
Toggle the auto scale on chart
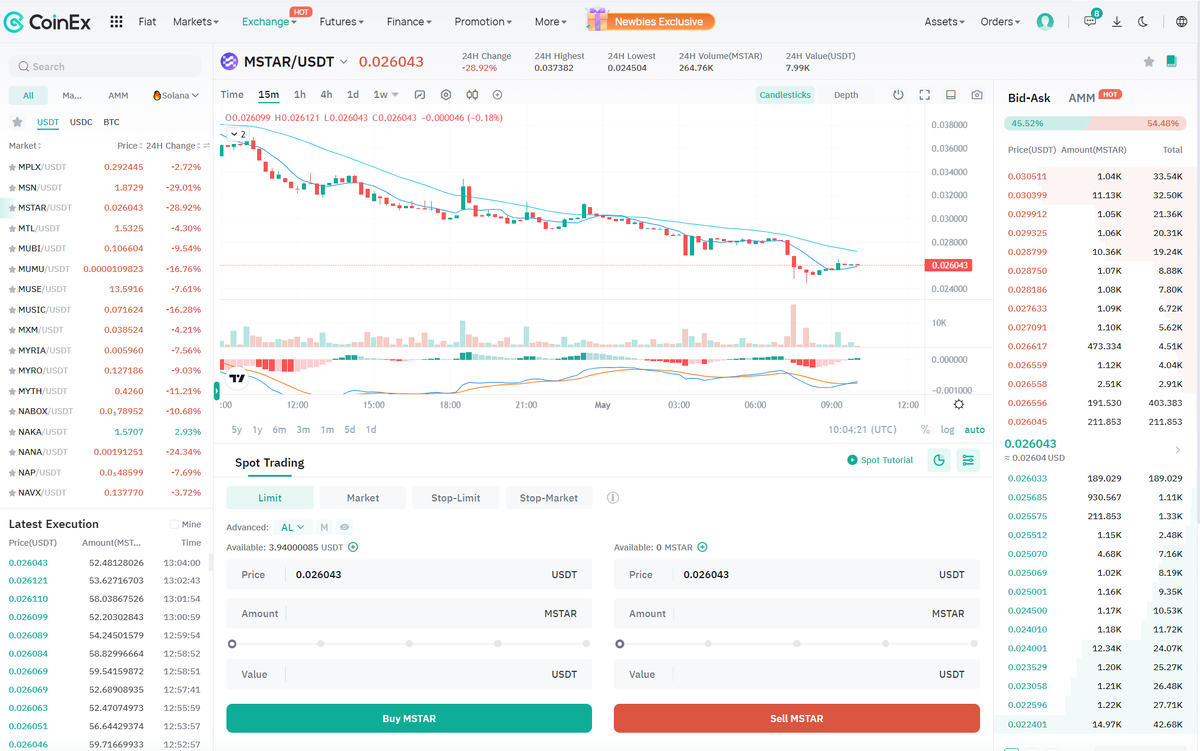pos(974,430)
